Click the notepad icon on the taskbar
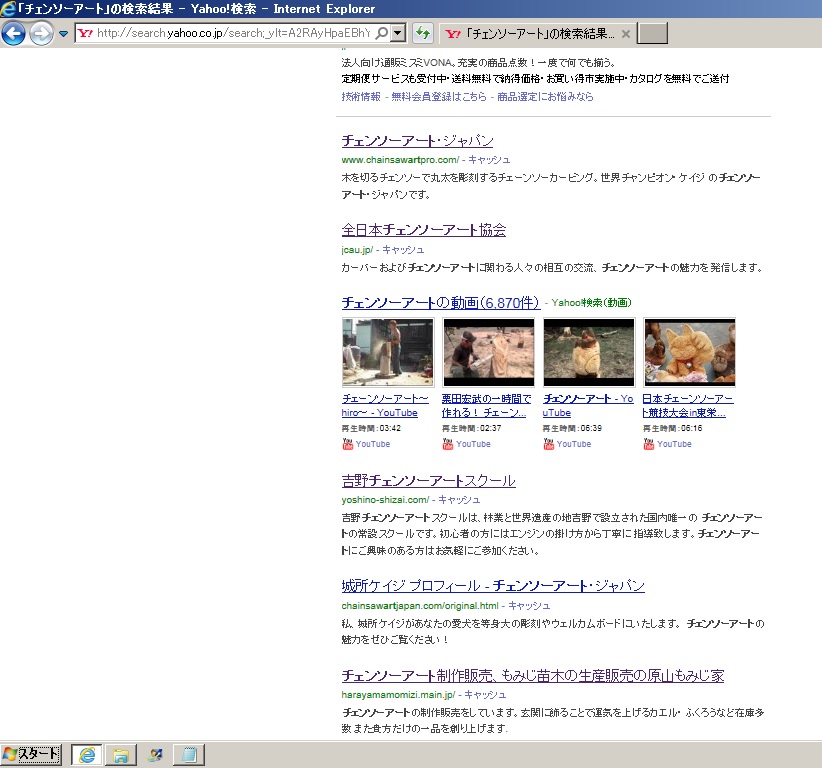The image size is (822, 769). point(190,755)
